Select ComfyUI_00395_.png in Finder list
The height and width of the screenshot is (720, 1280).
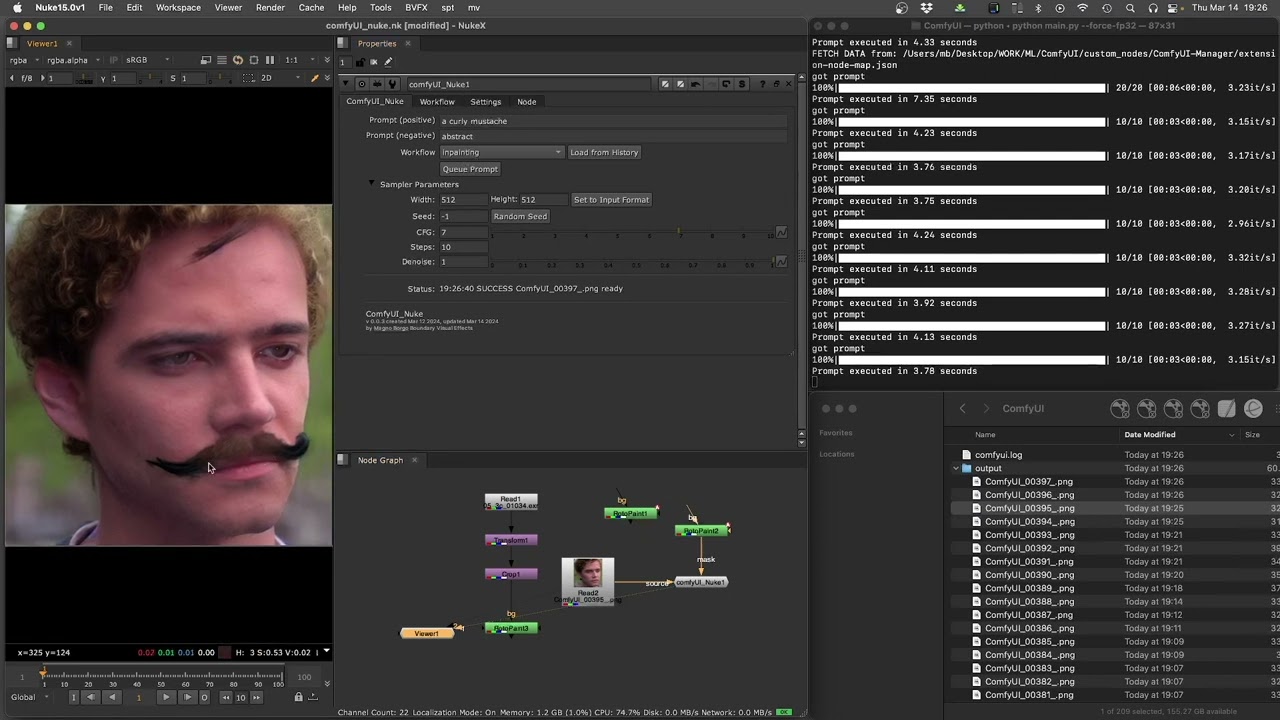coord(1030,508)
